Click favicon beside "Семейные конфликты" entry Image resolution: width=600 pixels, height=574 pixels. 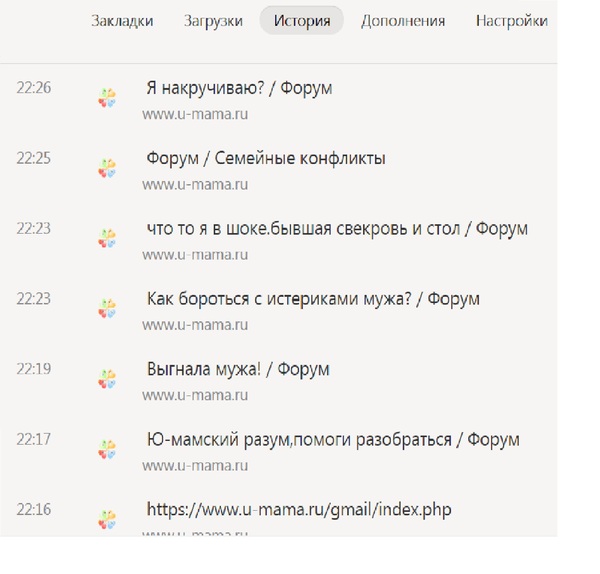[x=107, y=167]
